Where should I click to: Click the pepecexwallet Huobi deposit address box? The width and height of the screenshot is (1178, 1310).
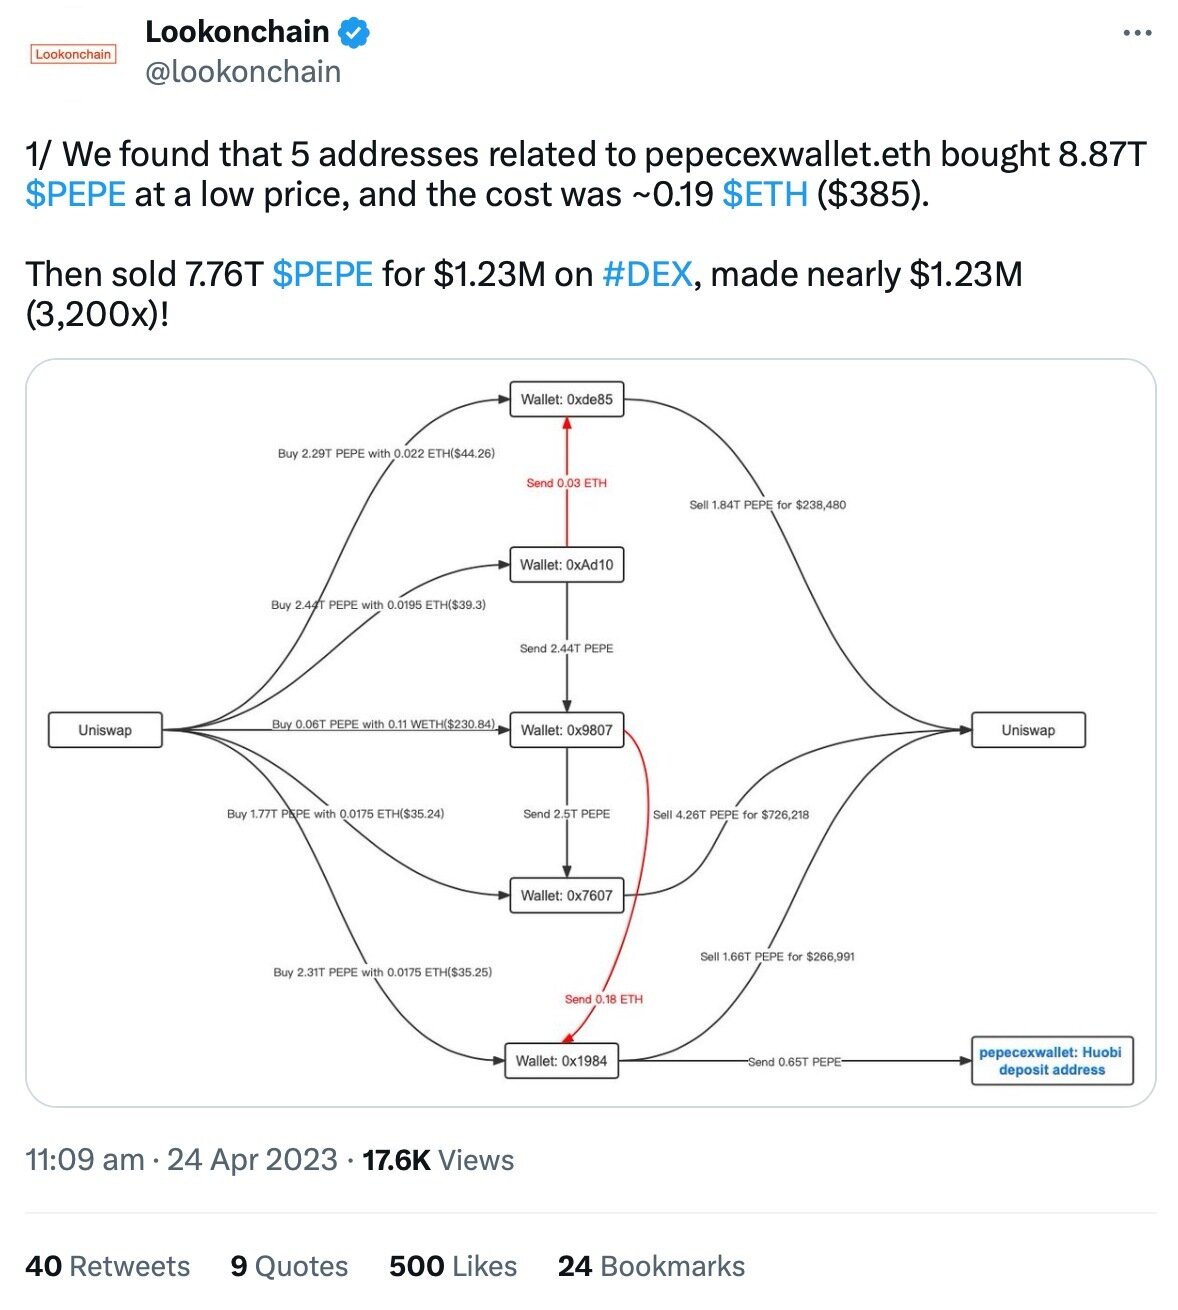click(1052, 1061)
